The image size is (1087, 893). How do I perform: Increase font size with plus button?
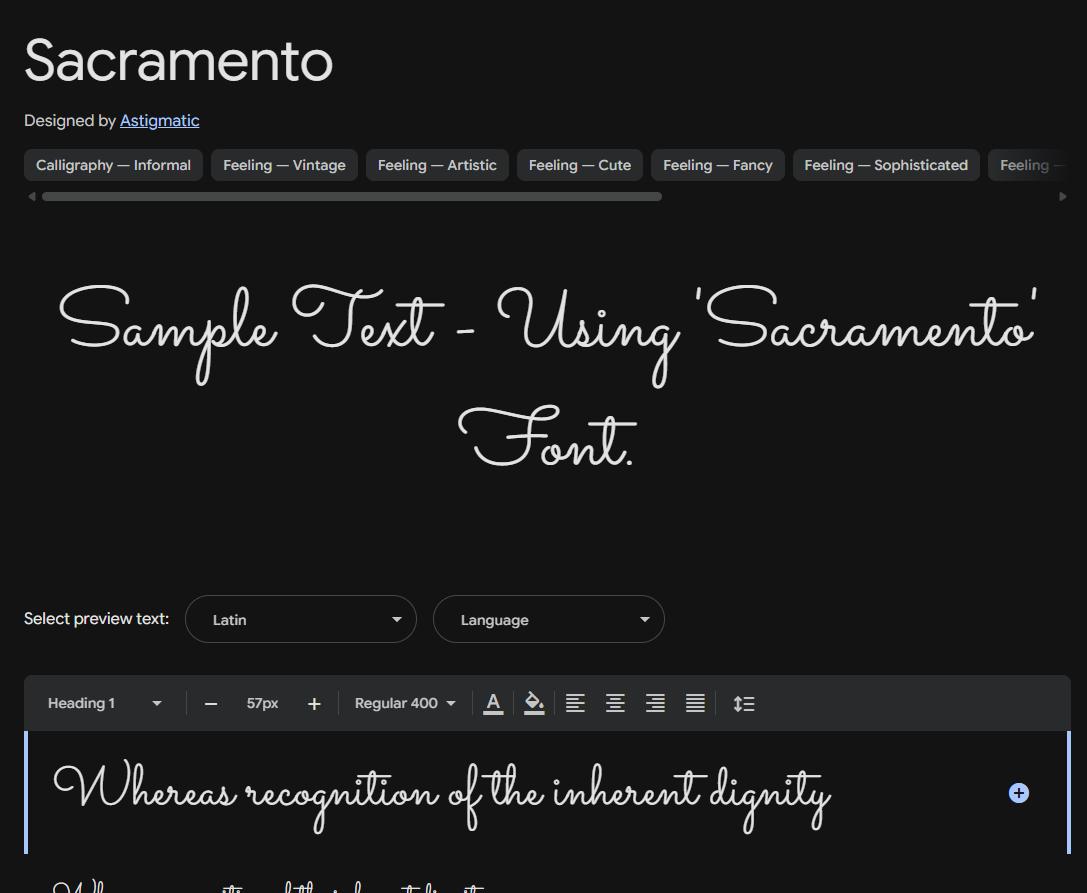[314, 704]
